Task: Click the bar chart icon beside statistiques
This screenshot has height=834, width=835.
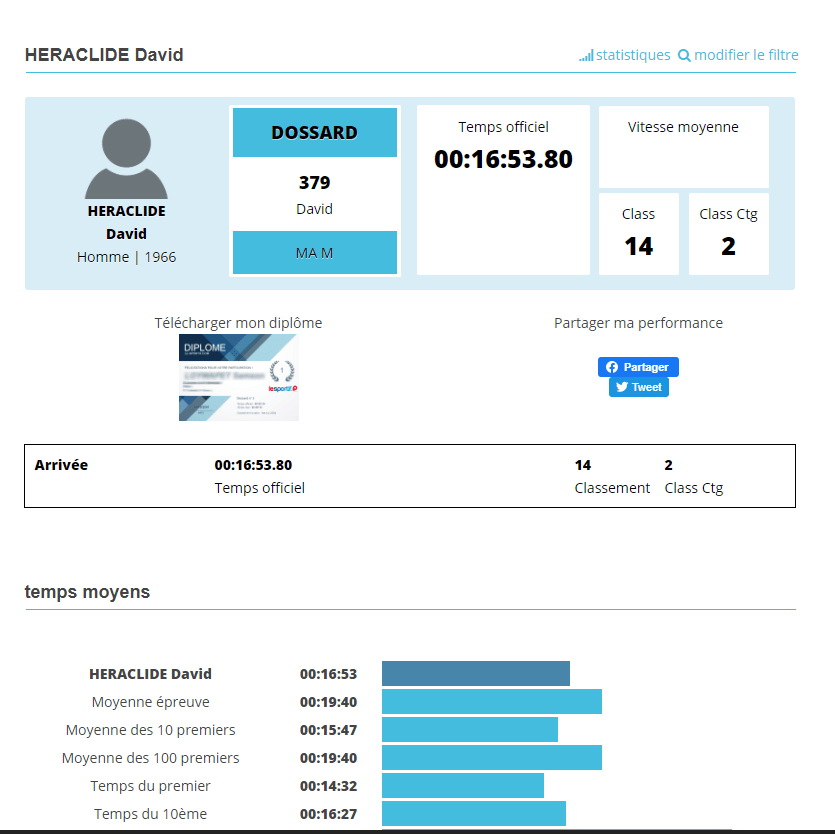Action: (585, 56)
